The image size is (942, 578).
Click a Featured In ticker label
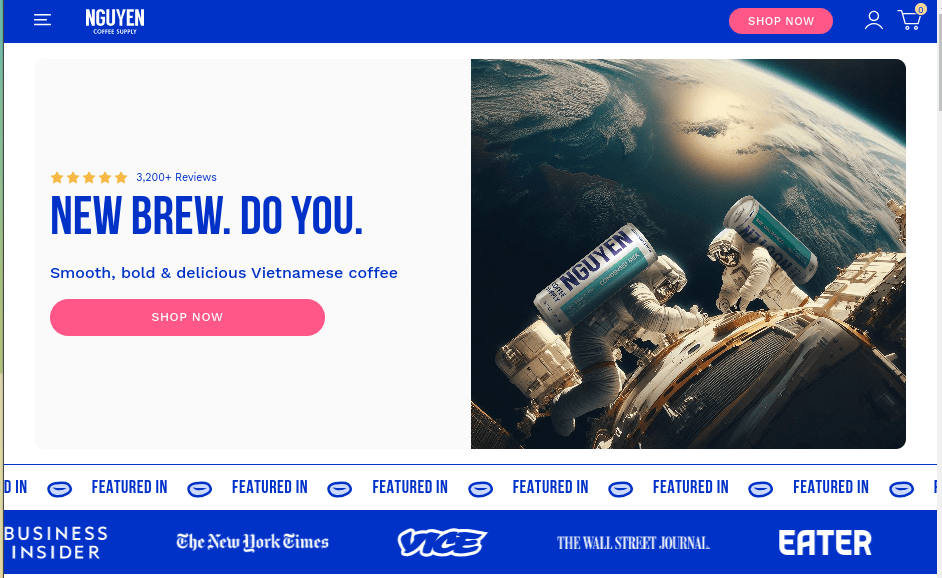click(129, 487)
